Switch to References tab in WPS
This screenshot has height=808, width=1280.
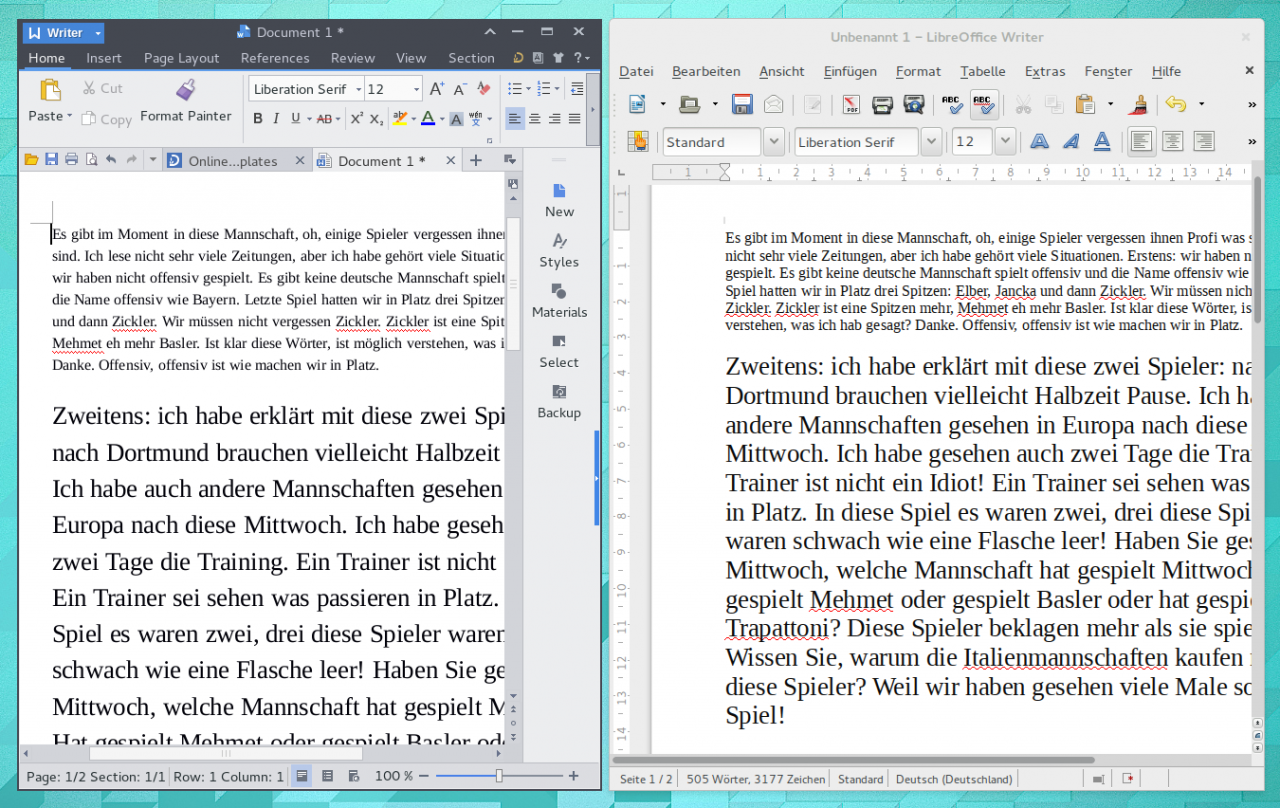tap(275, 58)
